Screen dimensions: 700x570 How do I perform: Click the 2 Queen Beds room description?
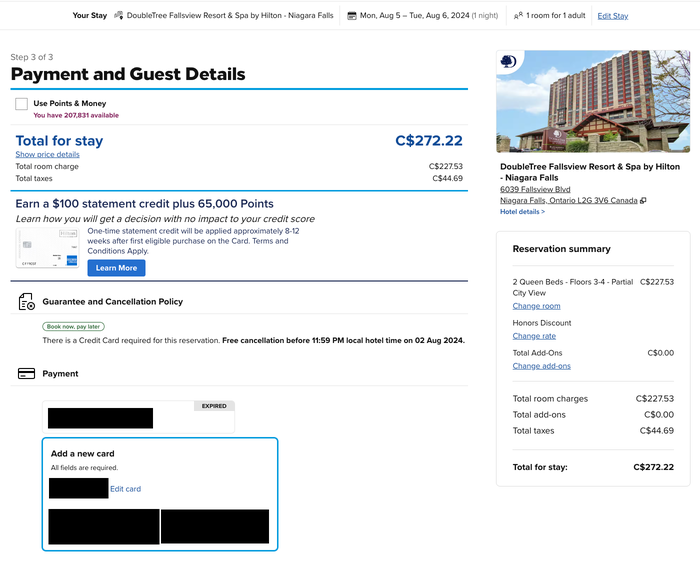pyautogui.click(x=573, y=287)
